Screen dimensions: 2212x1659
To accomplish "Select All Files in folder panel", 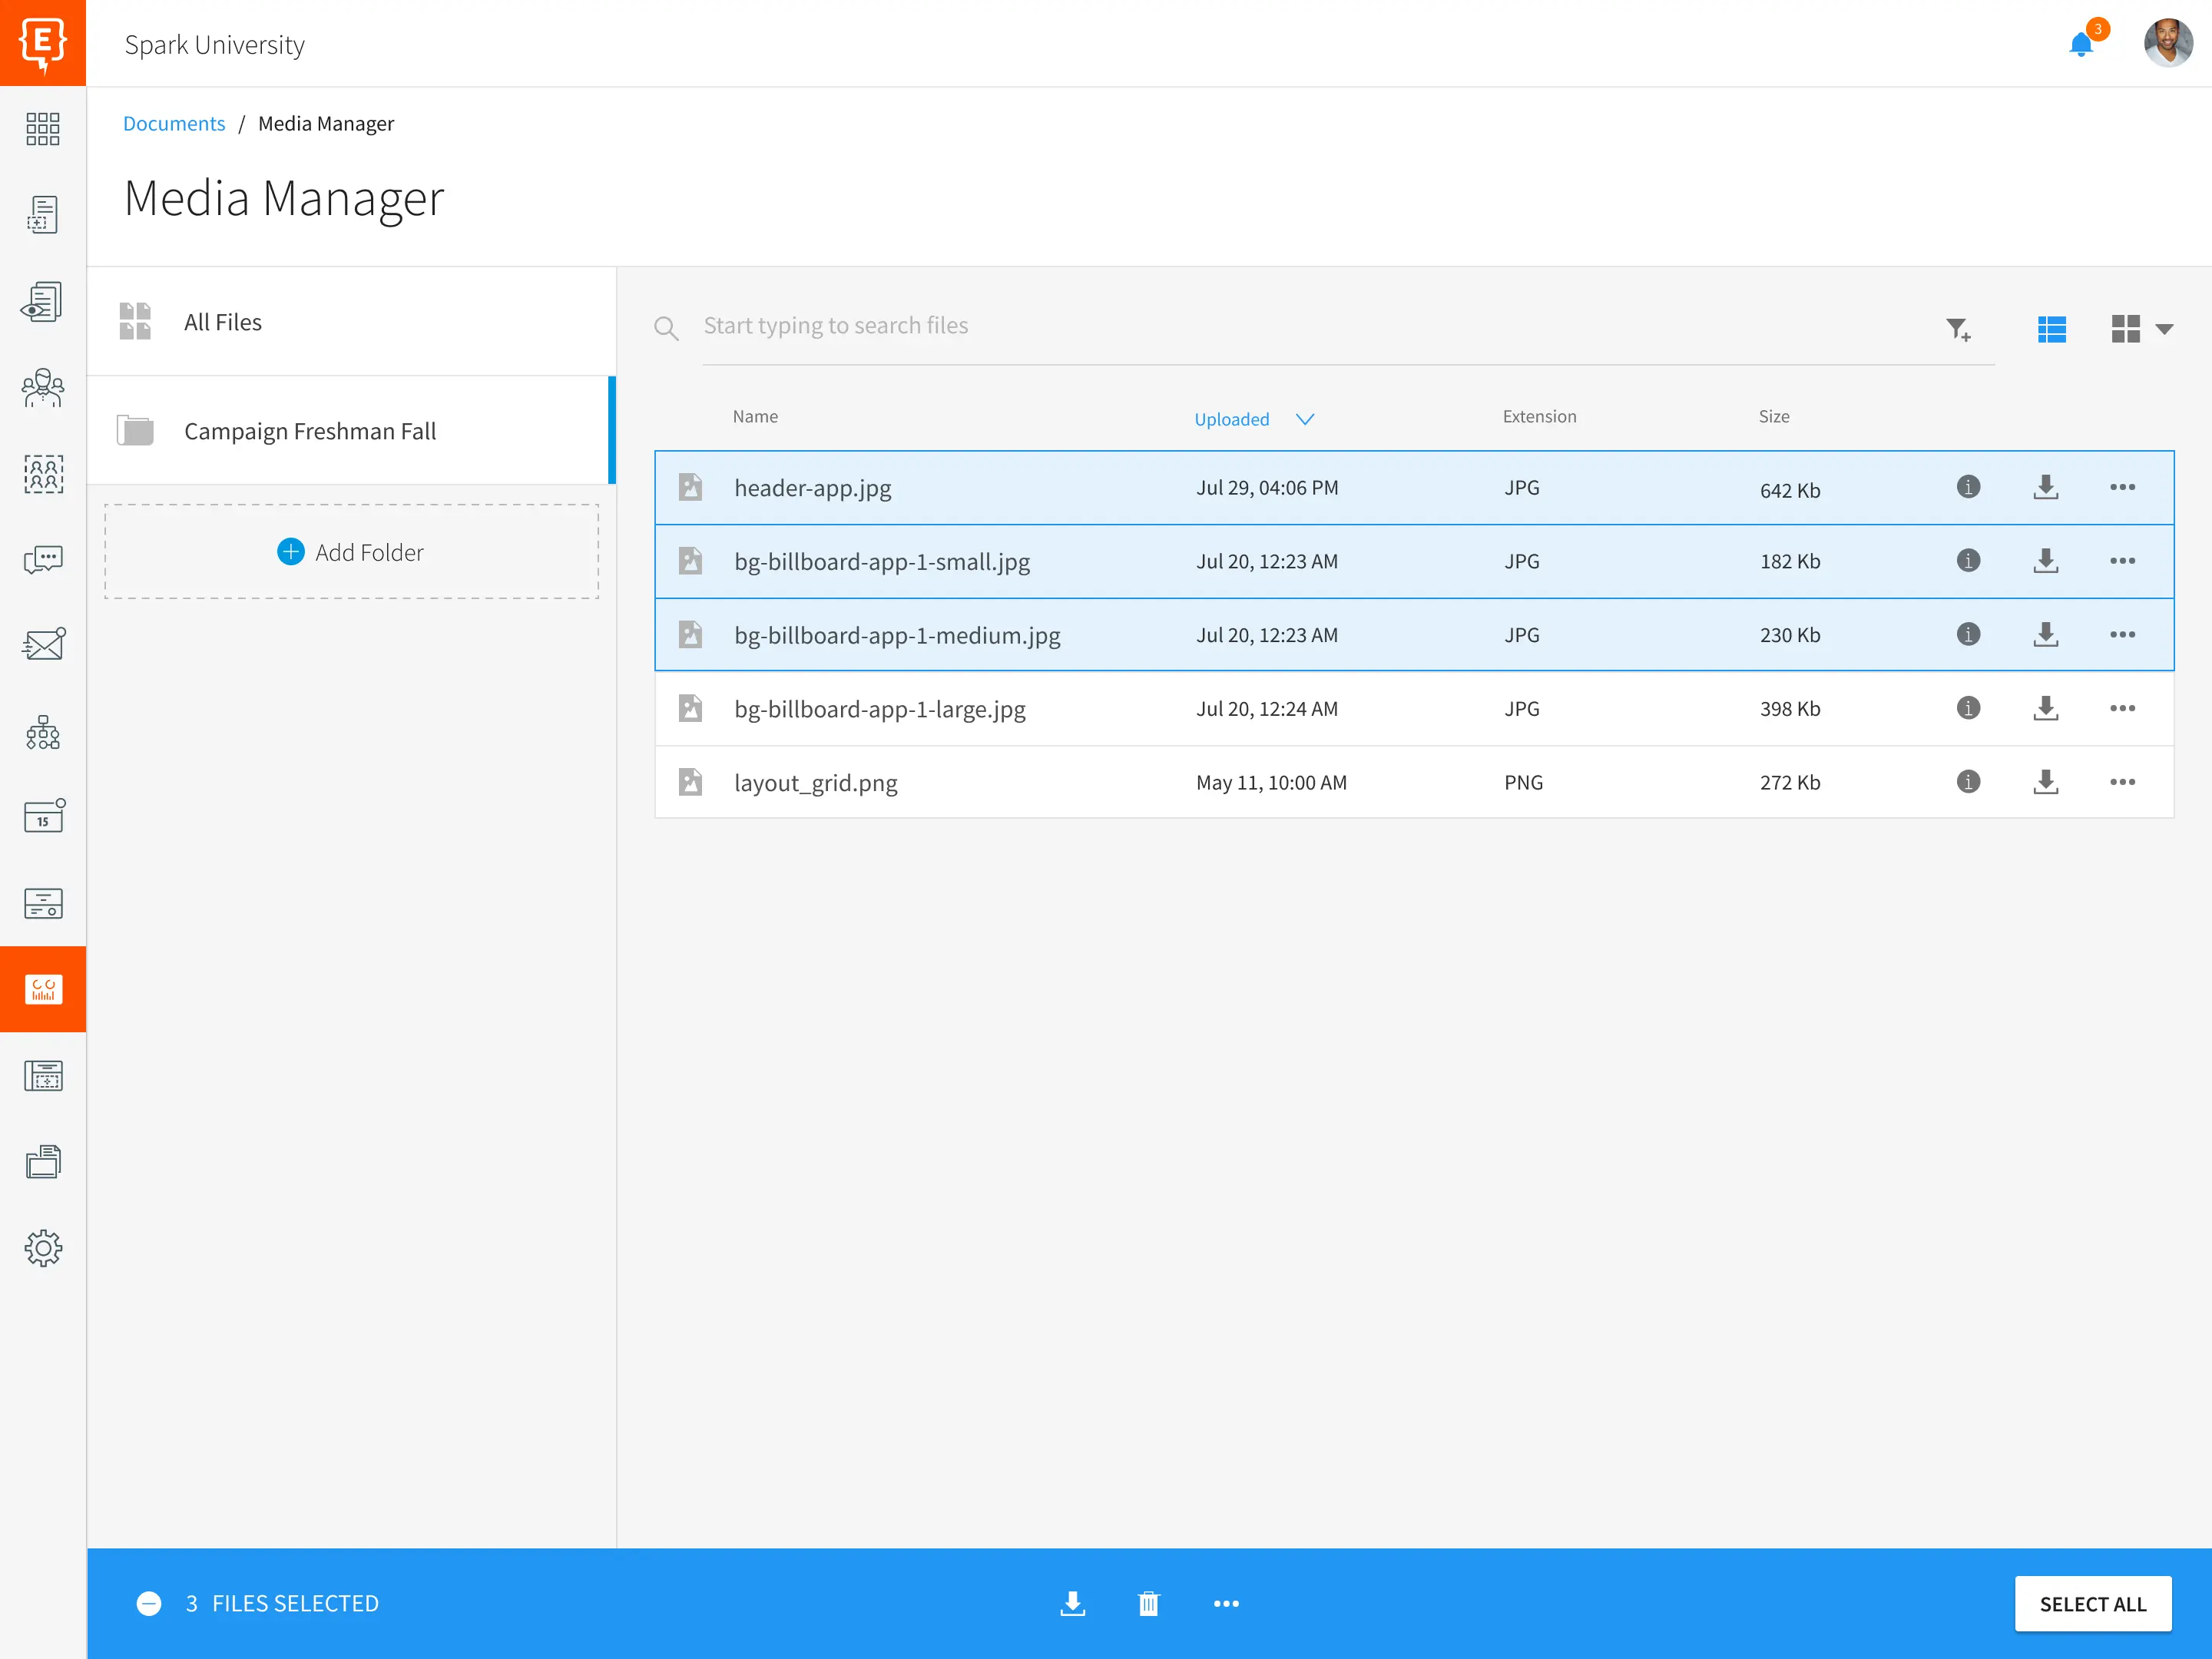I will pos(351,321).
